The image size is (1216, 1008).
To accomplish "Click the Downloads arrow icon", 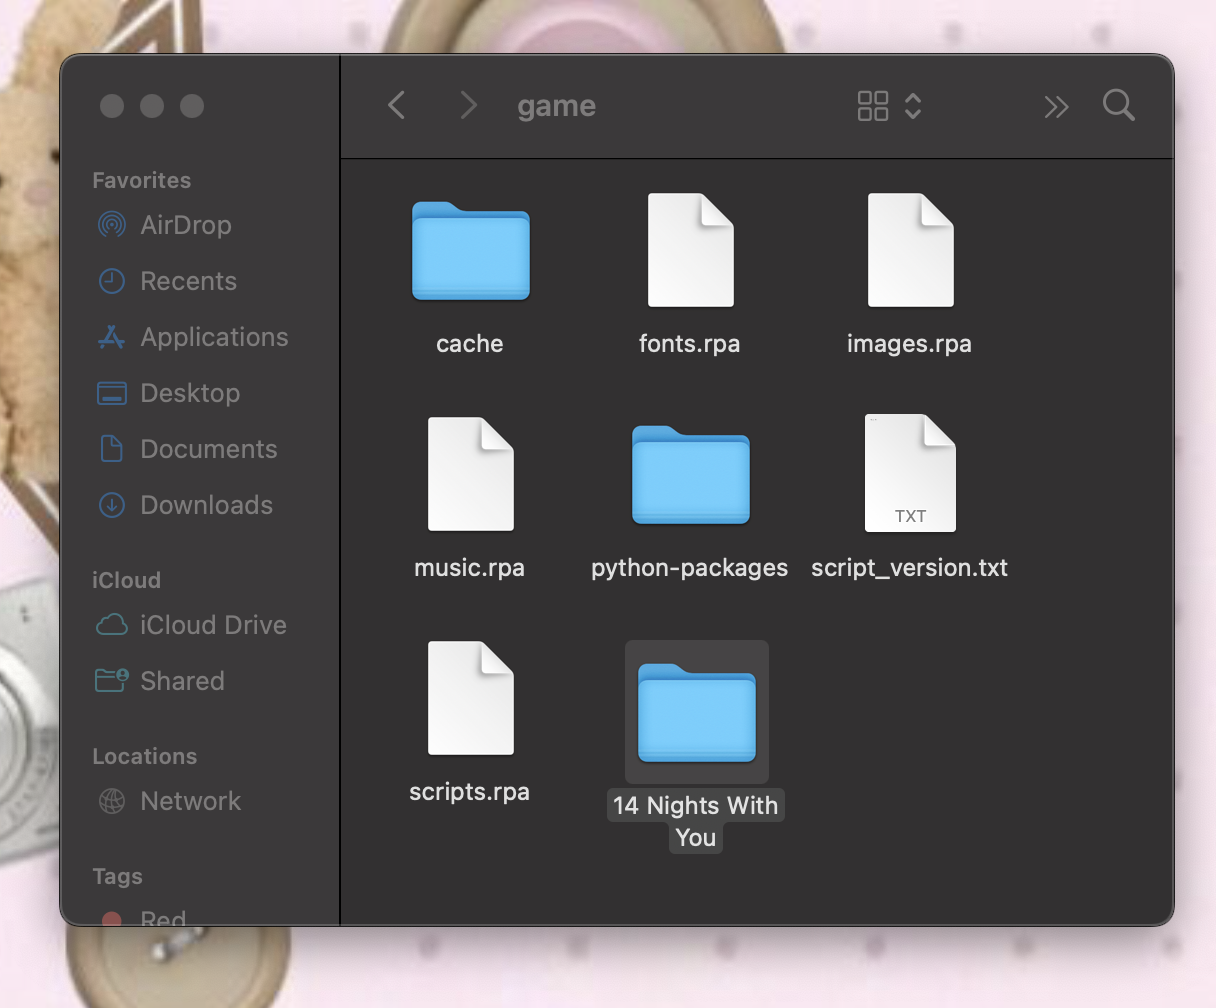I will tap(112, 505).
